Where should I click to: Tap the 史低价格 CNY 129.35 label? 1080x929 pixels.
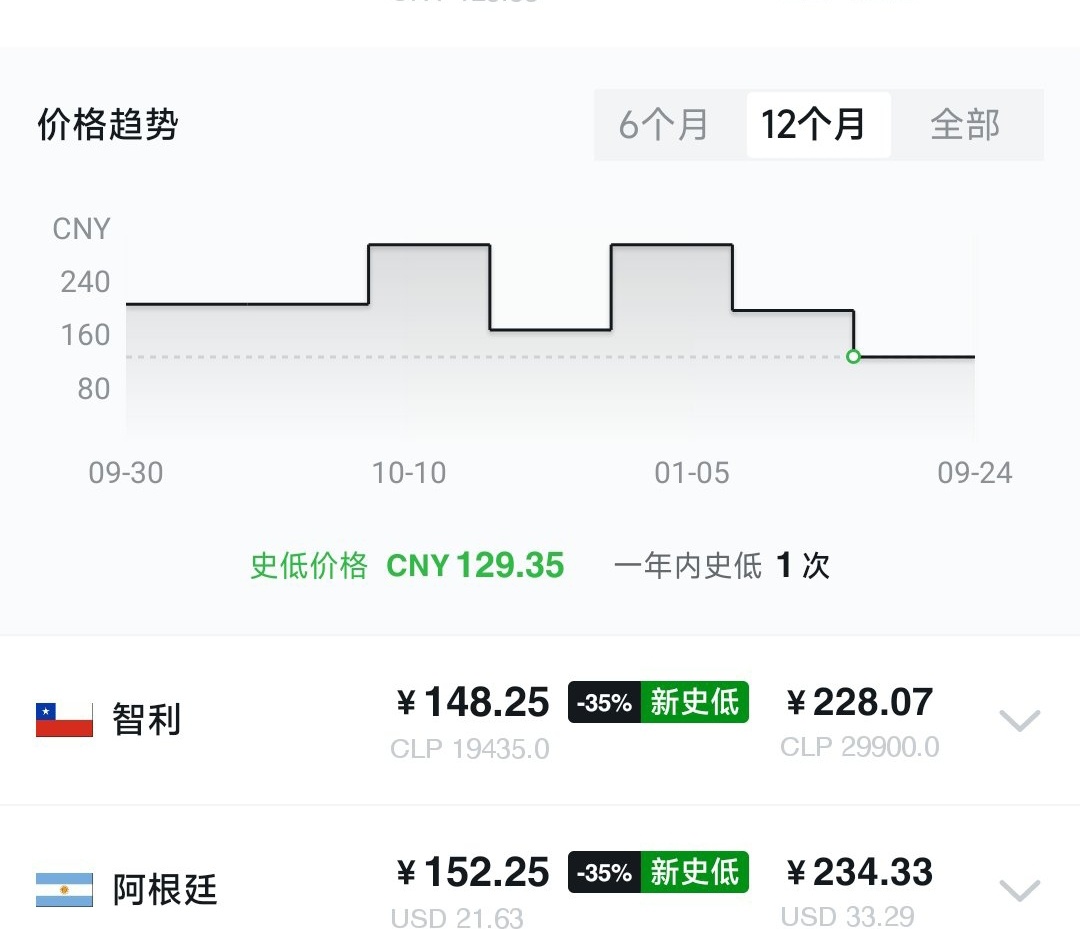click(x=407, y=565)
